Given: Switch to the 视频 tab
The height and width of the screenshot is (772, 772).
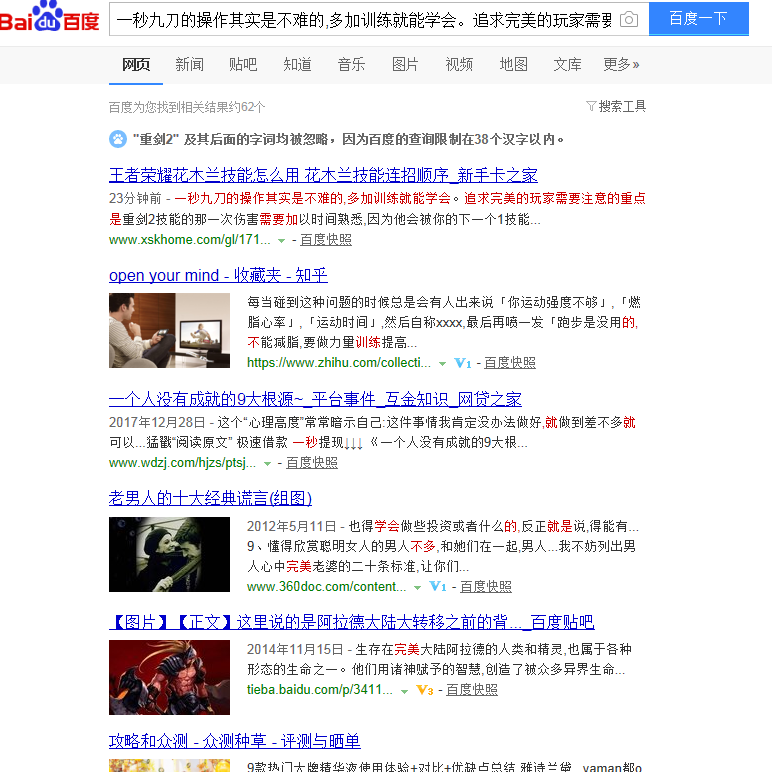Looking at the screenshot, I should click(459, 64).
